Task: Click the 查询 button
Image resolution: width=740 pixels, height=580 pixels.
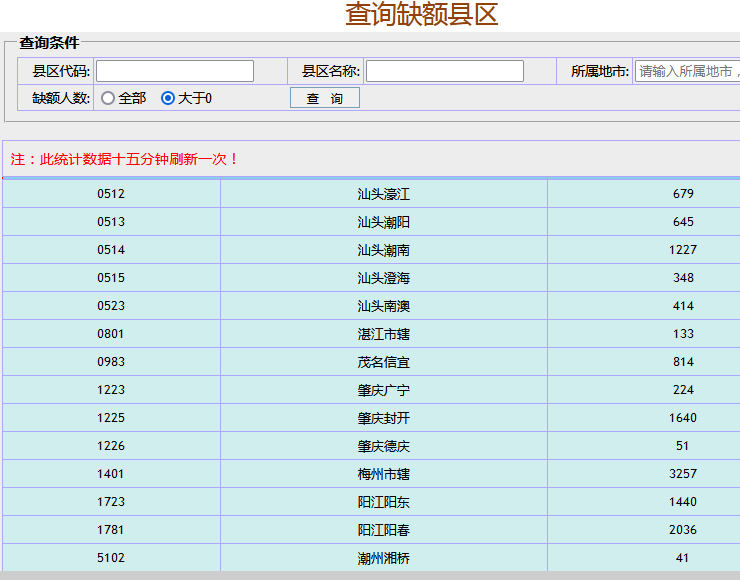Action: click(x=325, y=98)
